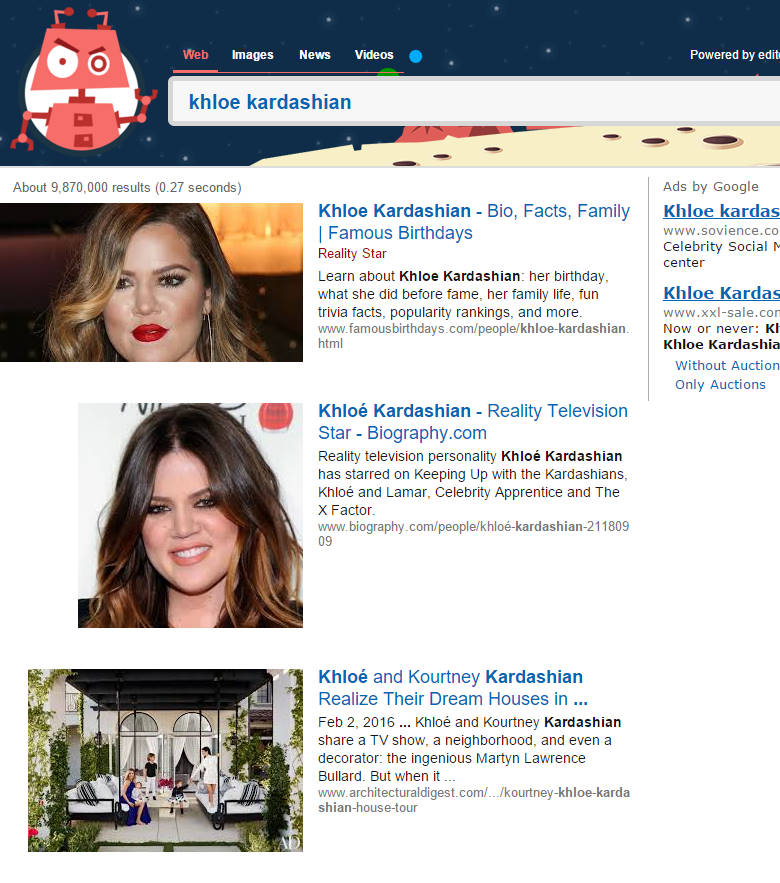This screenshot has height=883, width=780.
Task: Click the red robot mascot logo
Action: pos(82,80)
